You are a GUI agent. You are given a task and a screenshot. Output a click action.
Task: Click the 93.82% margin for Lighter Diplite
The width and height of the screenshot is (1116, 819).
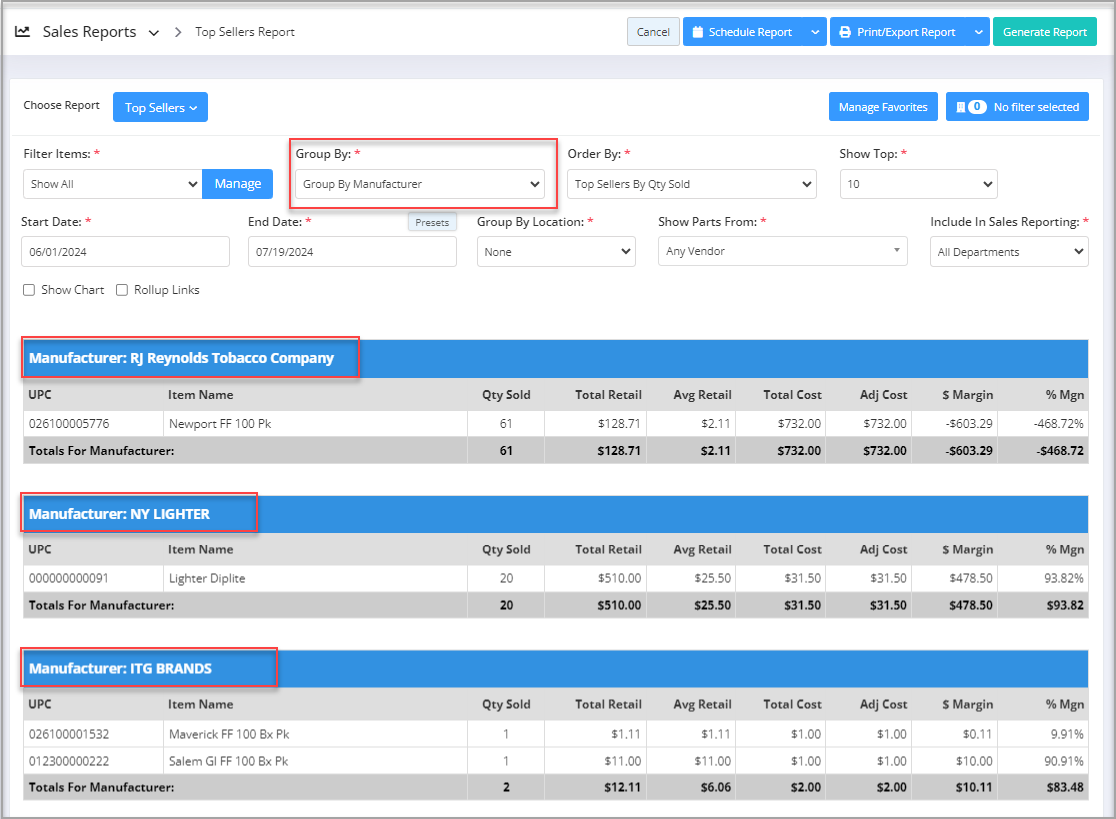click(x=1063, y=578)
